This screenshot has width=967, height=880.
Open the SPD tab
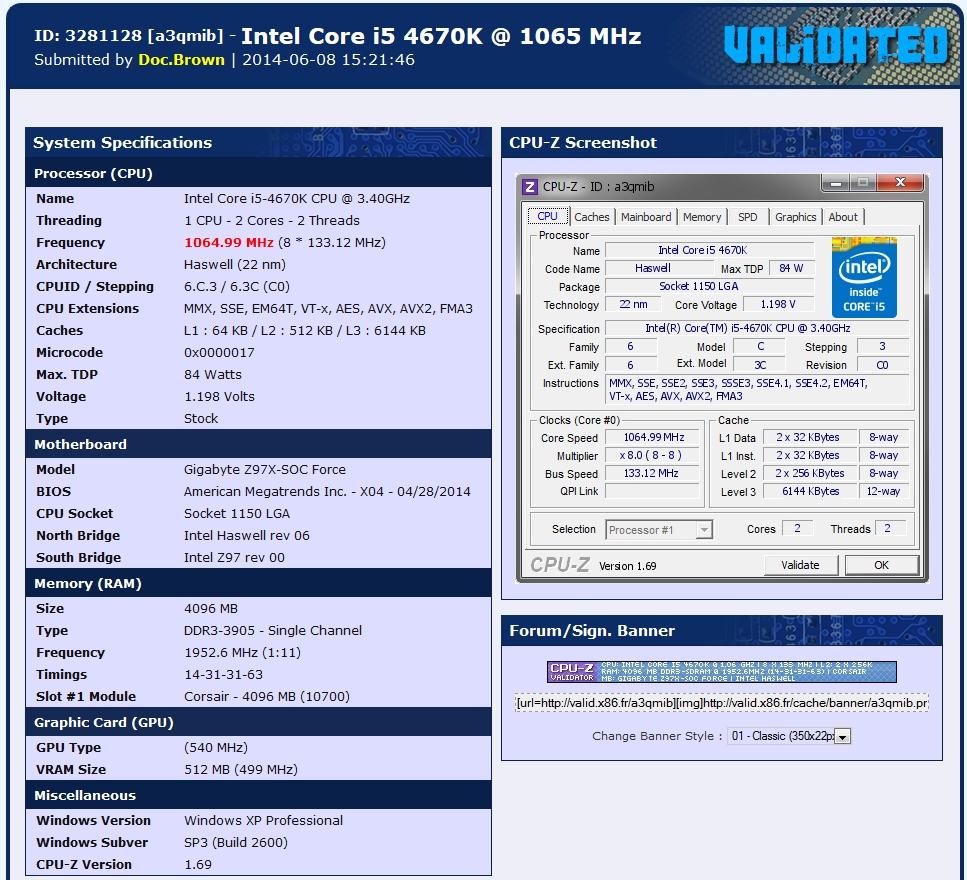click(x=747, y=217)
